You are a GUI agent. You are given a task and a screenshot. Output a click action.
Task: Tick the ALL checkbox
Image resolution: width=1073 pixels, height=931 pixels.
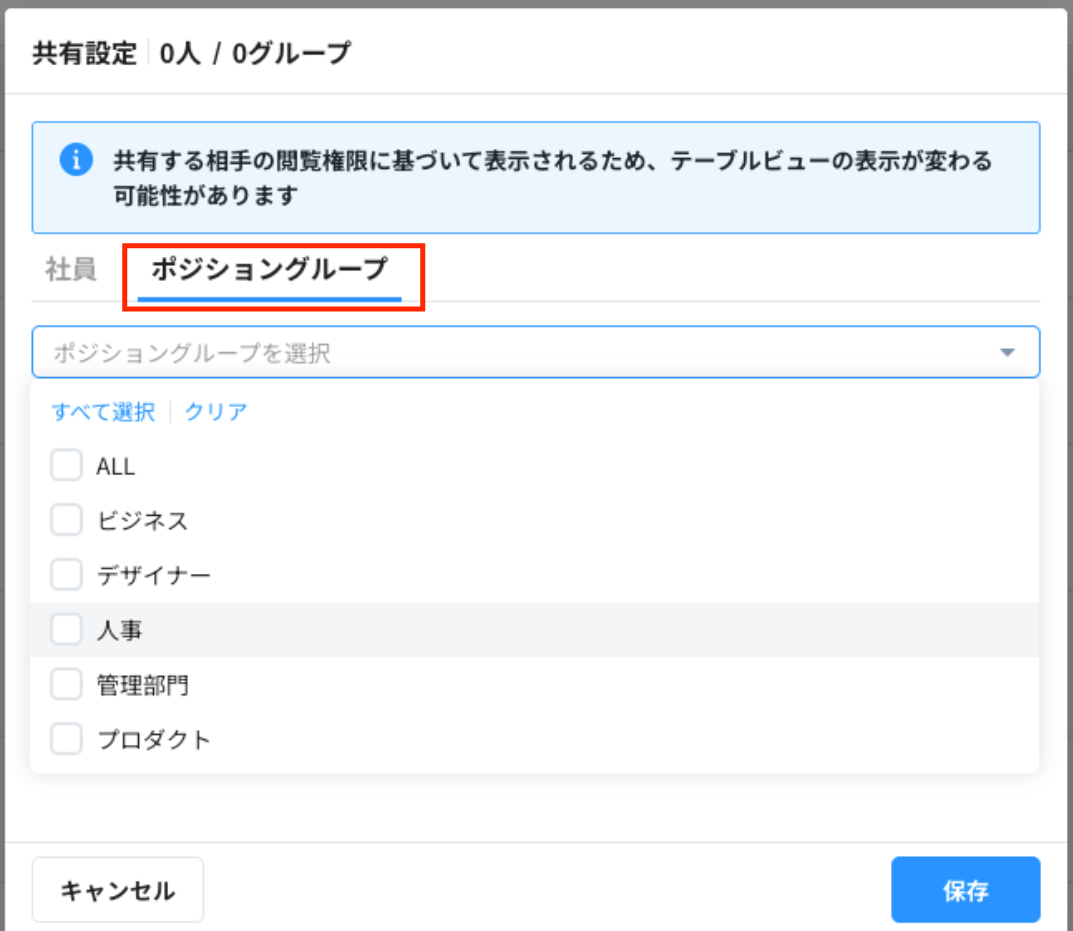66,466
